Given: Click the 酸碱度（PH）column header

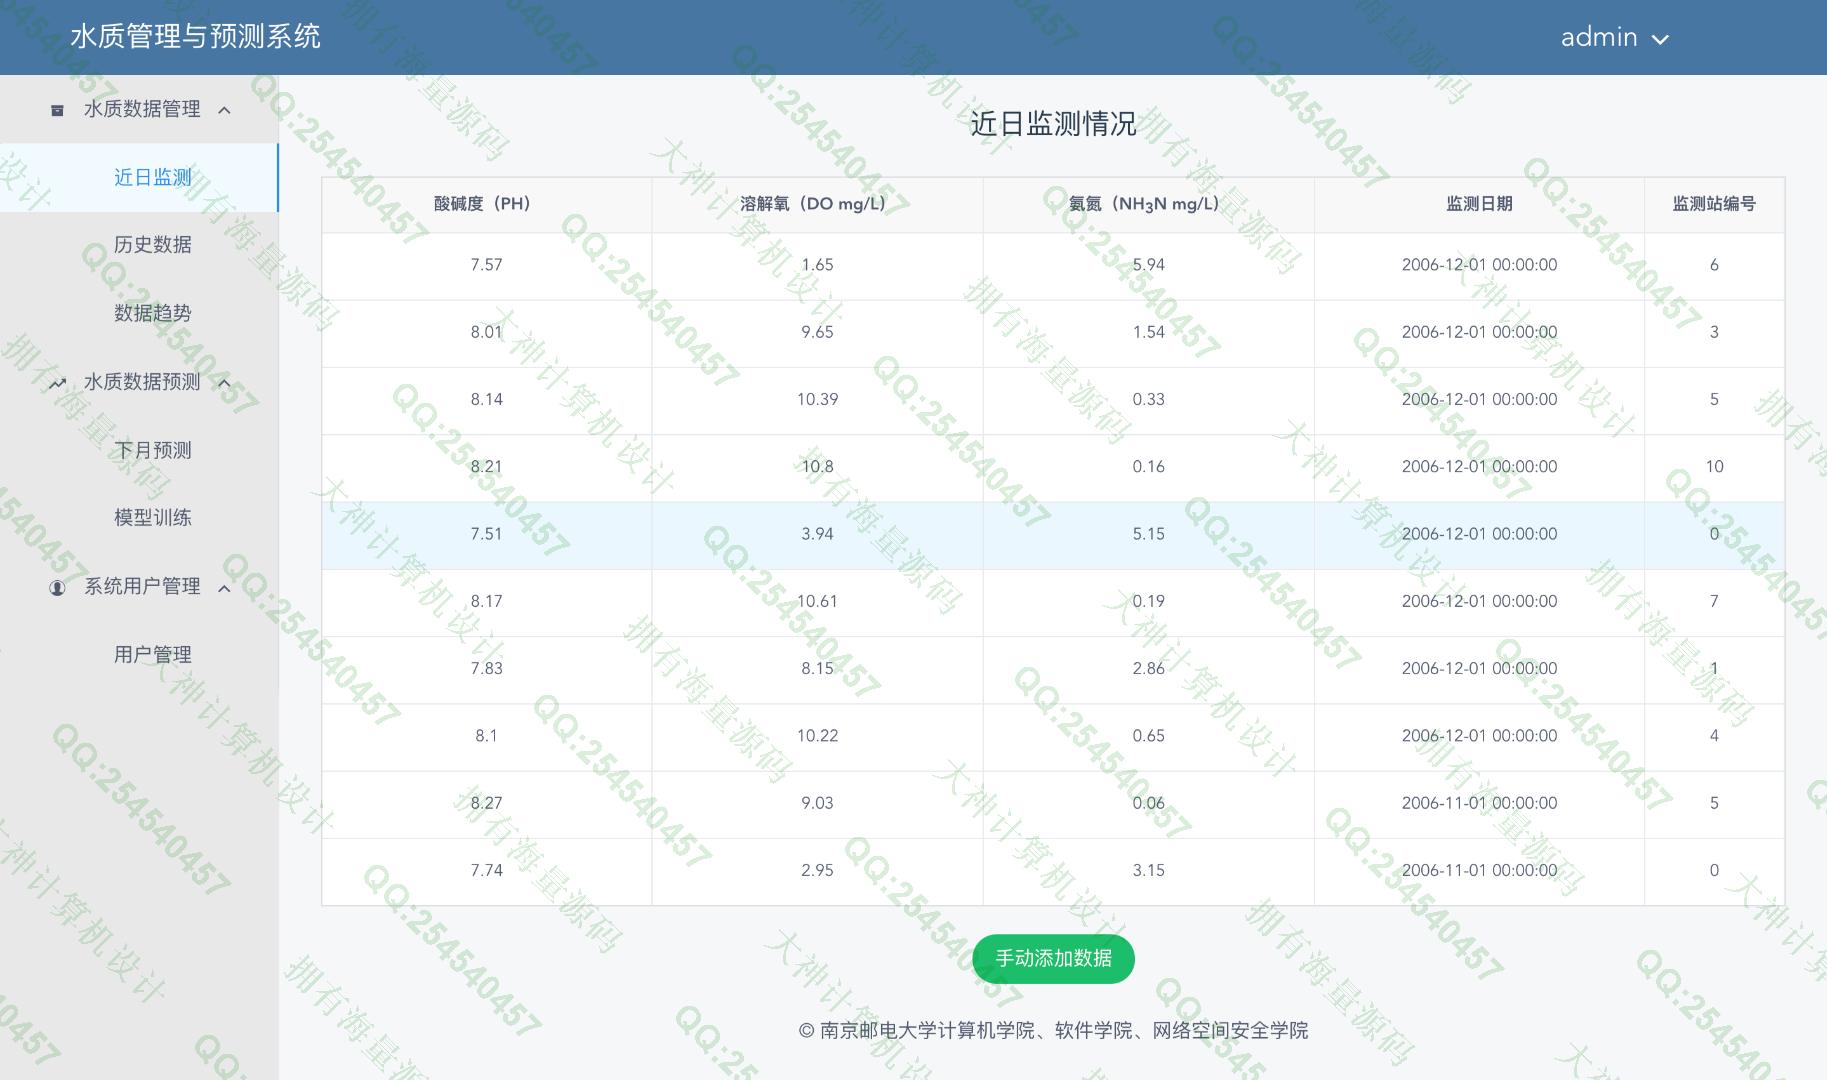Looking at the screenshot, I should pyautogui.click(x=486, y=204).
